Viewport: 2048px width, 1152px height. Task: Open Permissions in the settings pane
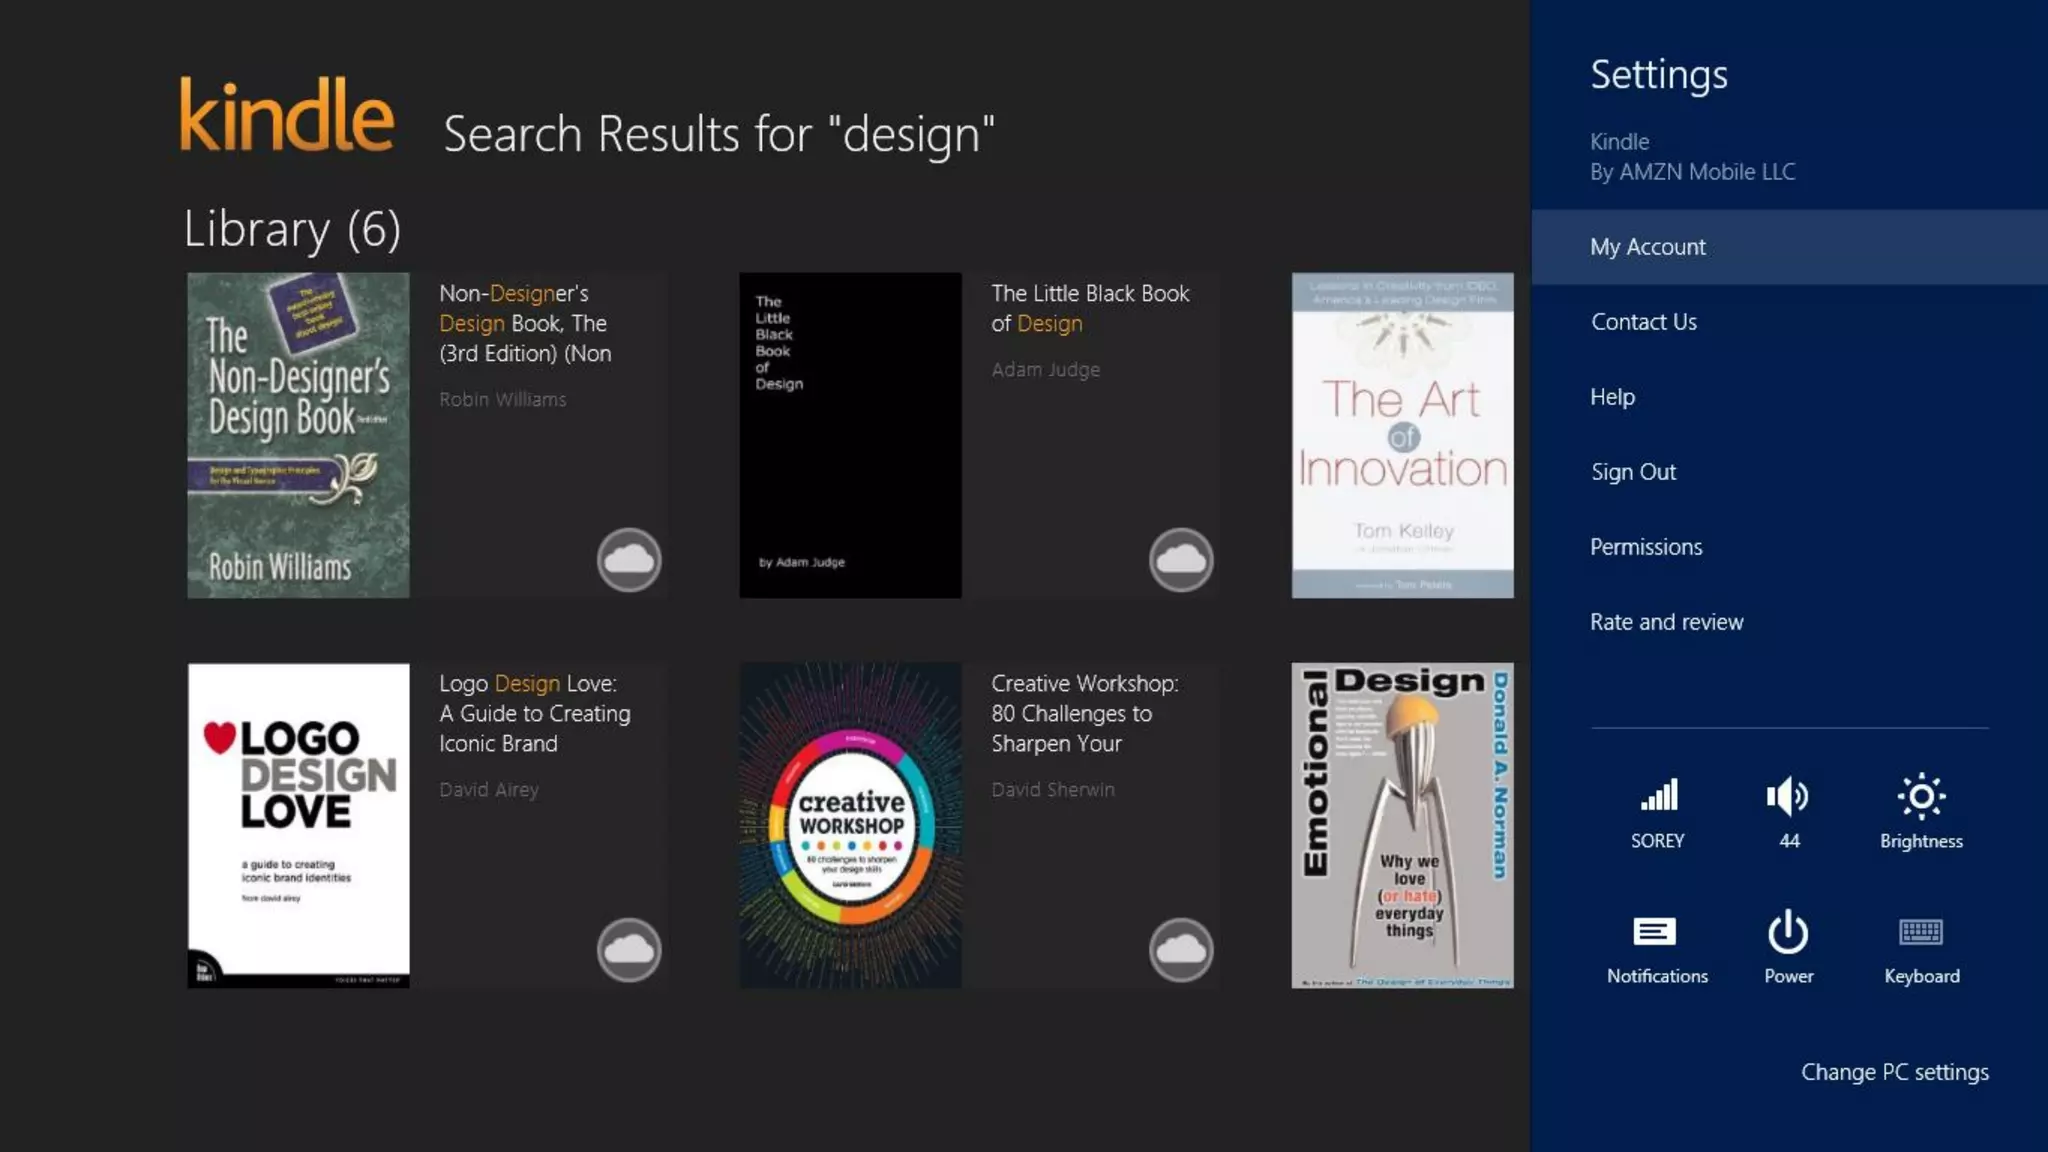click(1645, 547)
